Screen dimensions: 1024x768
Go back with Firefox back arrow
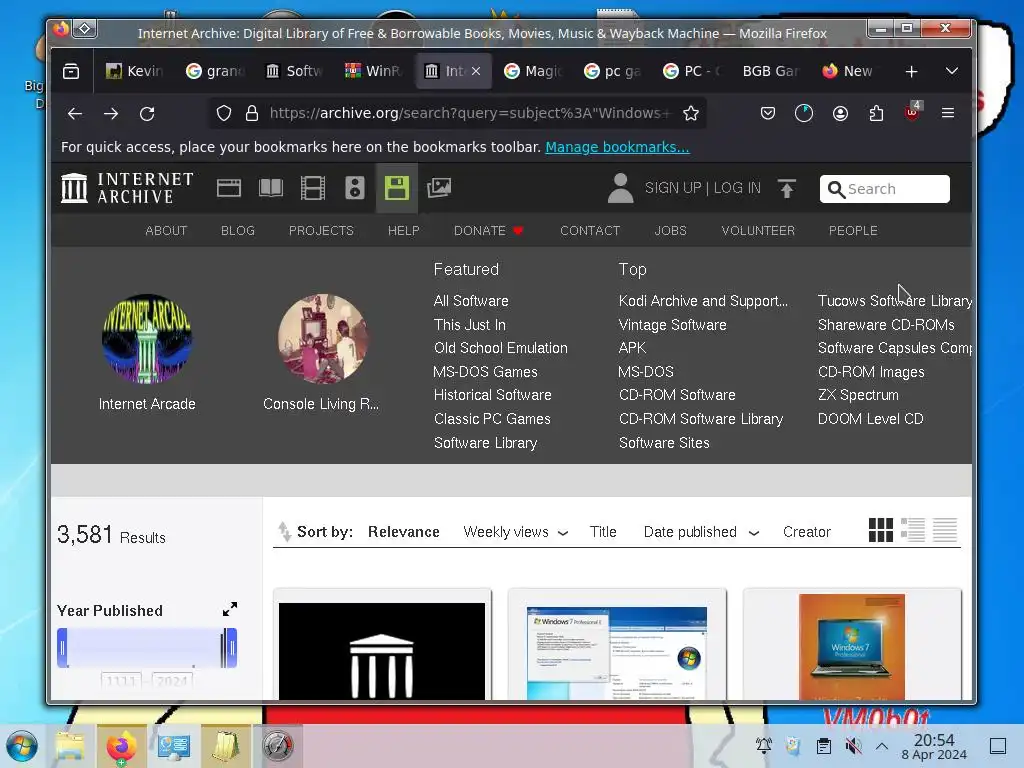pyautogui.click(x=75, y=114)
